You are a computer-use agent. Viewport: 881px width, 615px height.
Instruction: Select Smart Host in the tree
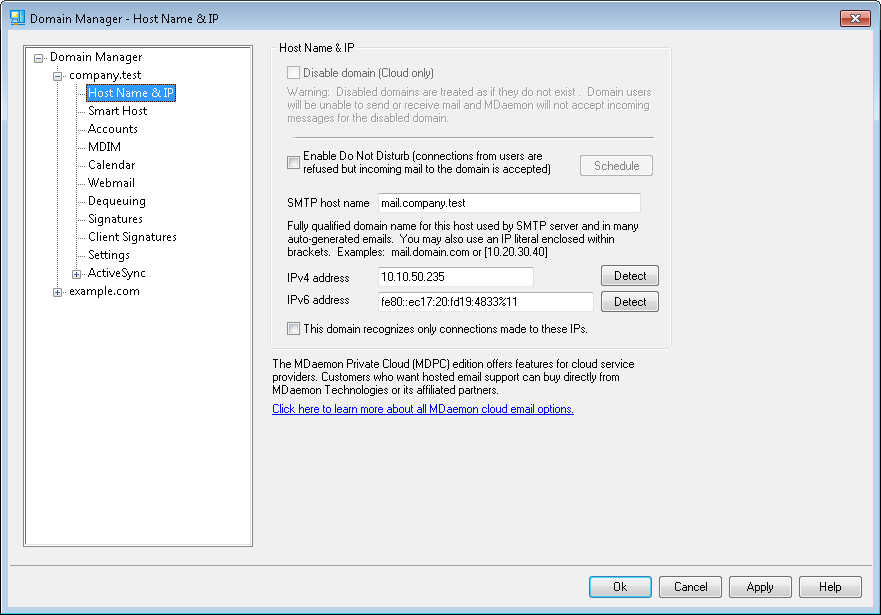117,111
